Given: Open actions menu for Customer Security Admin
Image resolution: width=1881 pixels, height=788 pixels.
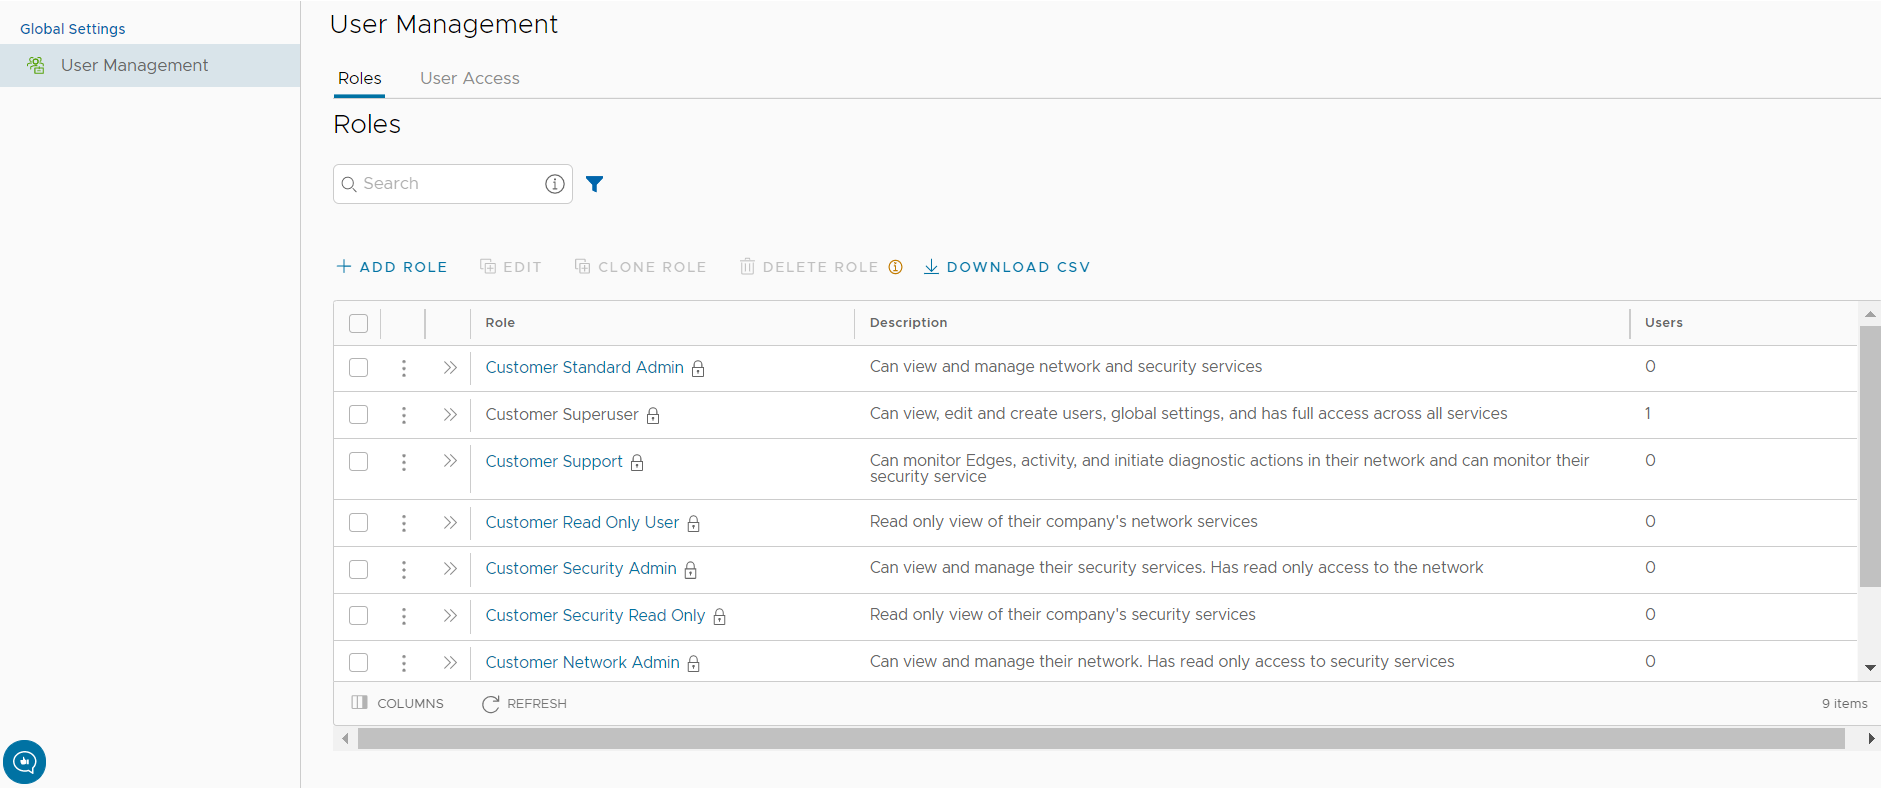Looking at the screenshot, I should [404, 569].
